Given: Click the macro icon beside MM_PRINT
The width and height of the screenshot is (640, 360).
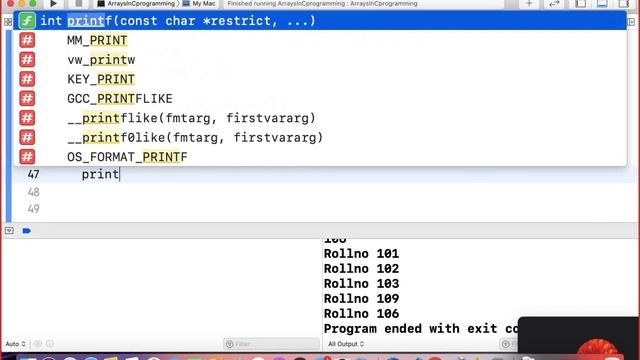Looking at the screenshot, I should [27, 40].
